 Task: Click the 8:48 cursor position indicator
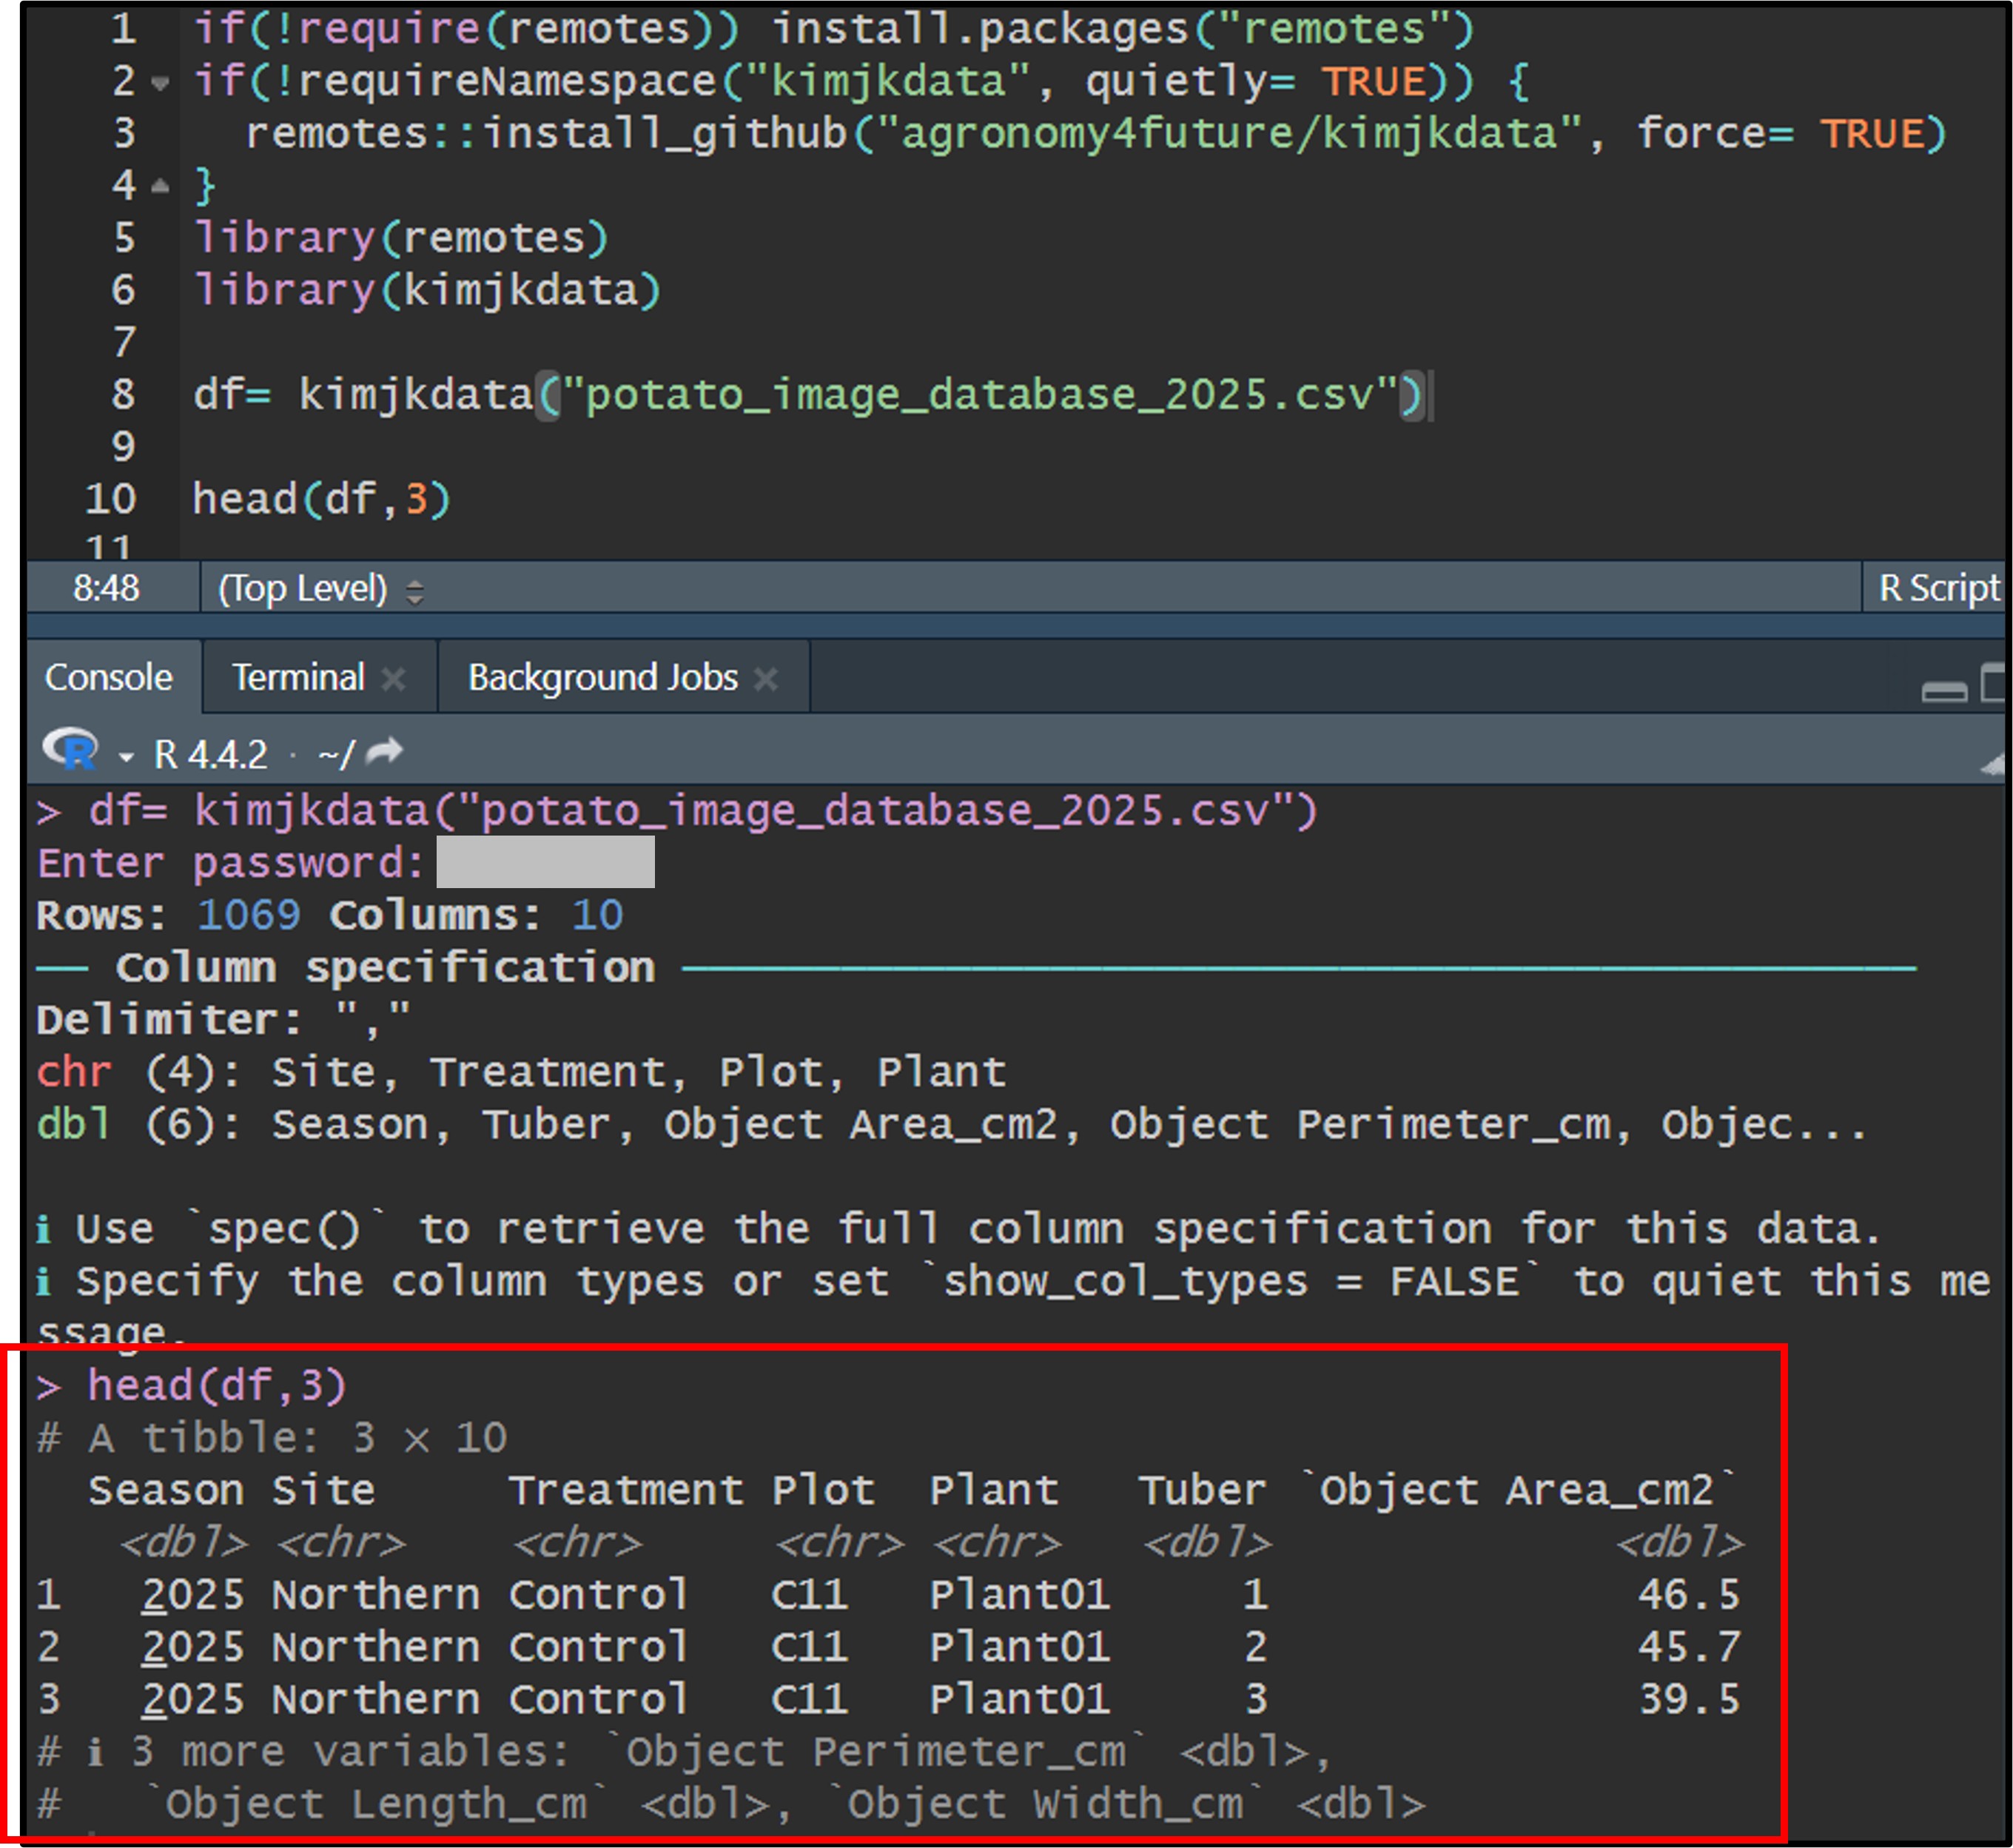coord(106,589)
